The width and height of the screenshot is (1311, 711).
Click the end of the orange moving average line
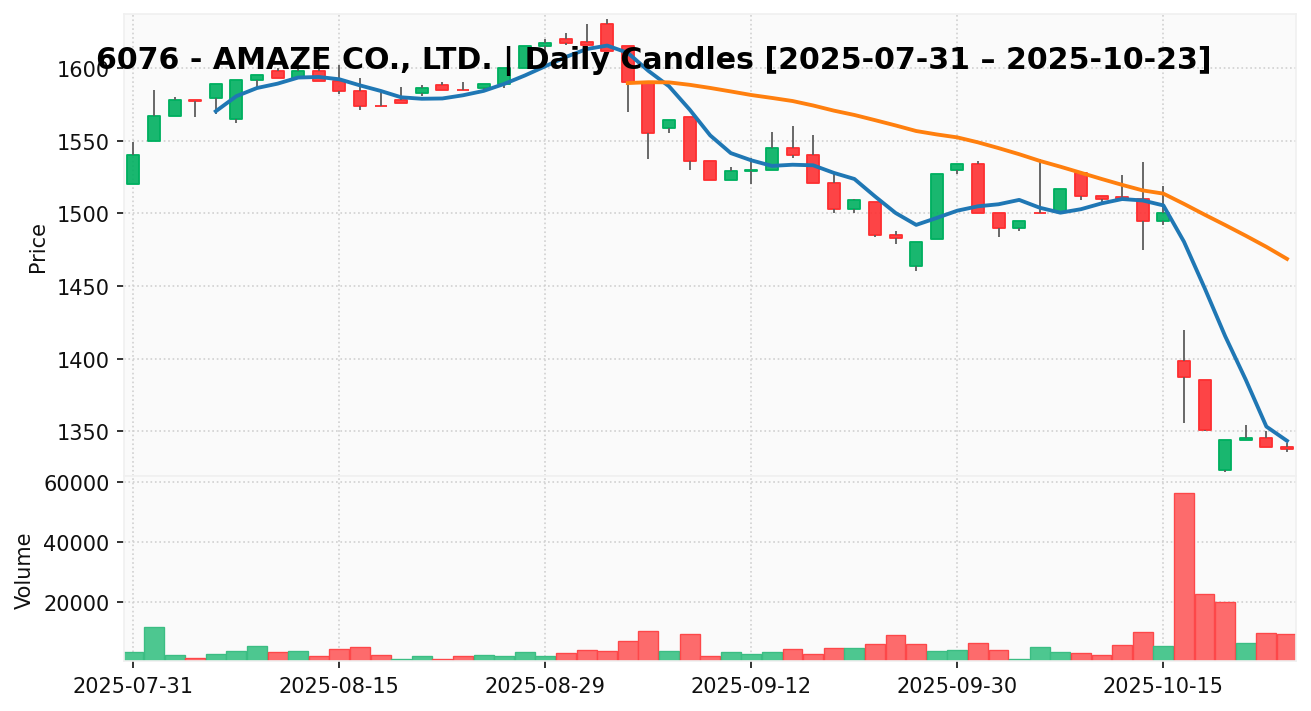pos(1287,259)
